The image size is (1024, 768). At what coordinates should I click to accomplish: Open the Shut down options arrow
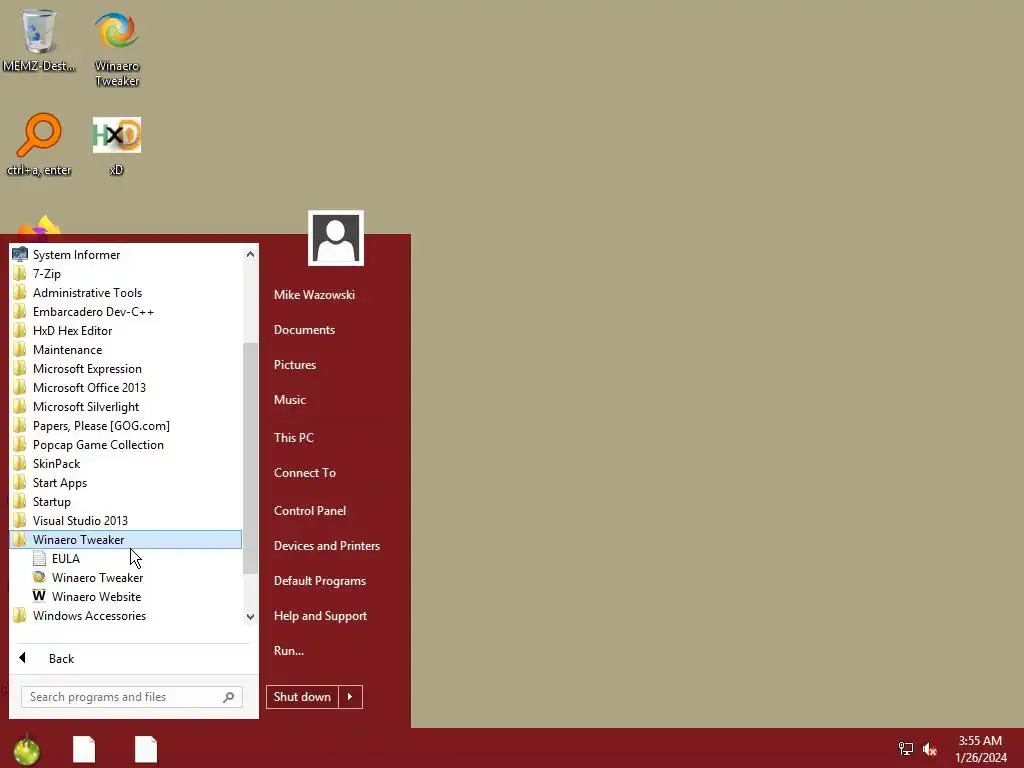351,697
